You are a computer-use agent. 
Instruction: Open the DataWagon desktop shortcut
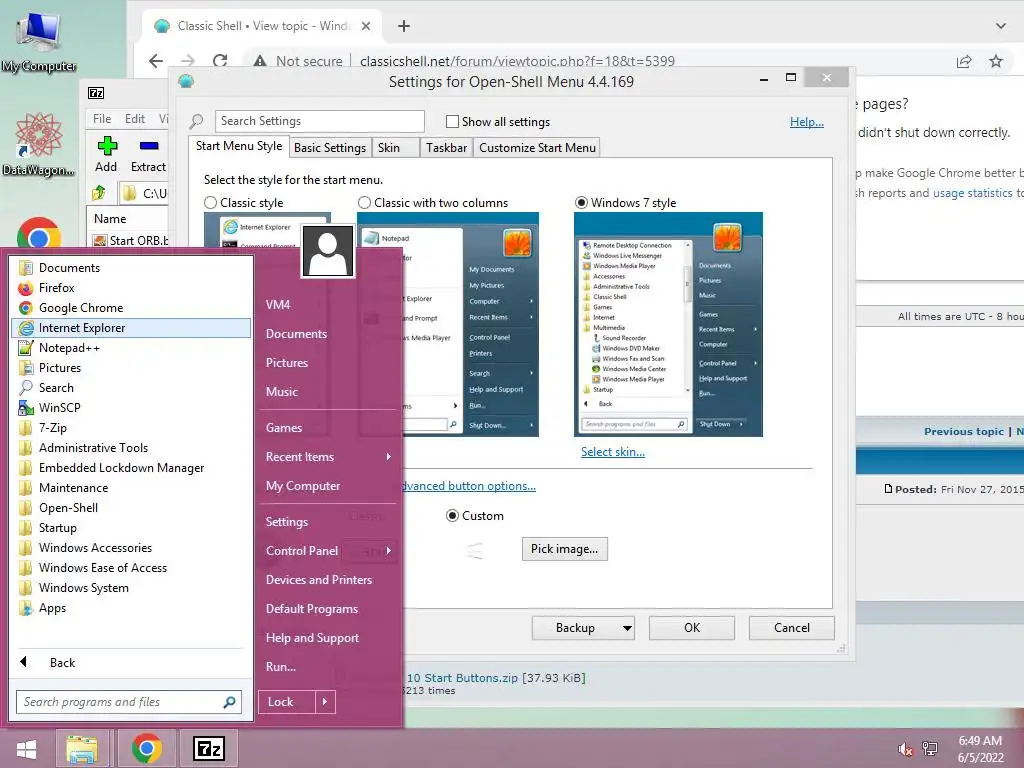point(39,144)
